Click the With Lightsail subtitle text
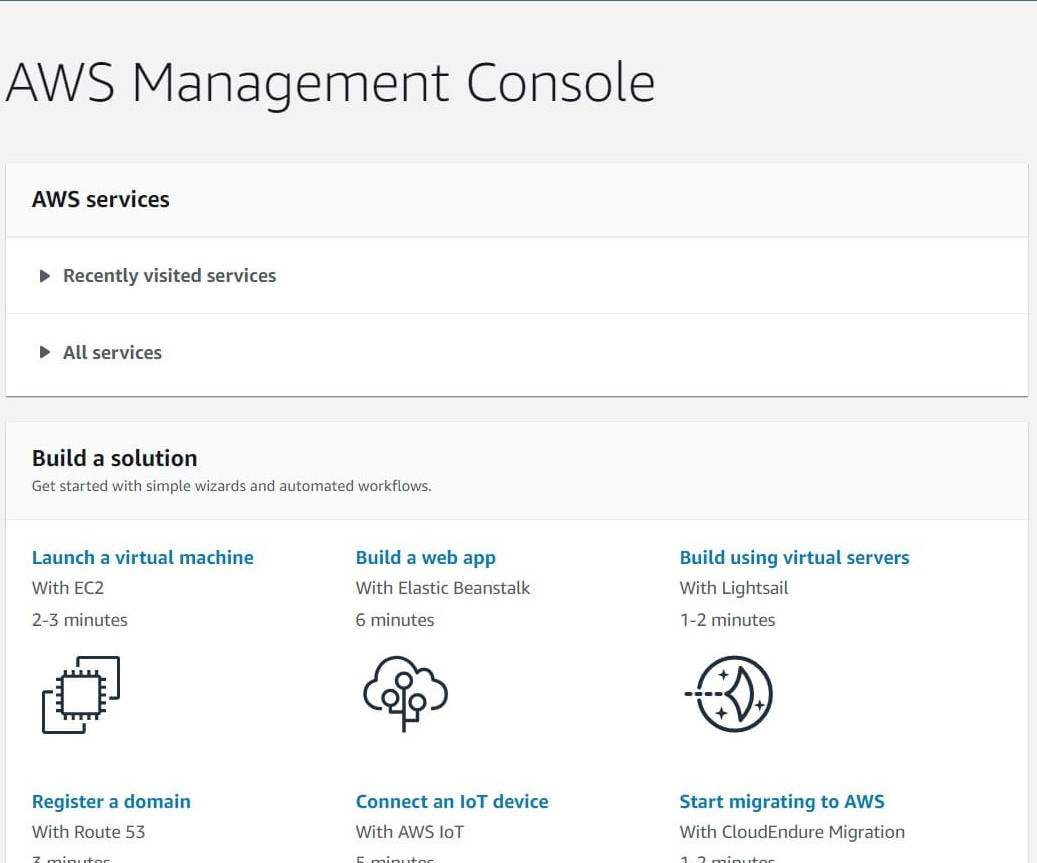The height and width of the screenshot is (863, 1037). (x=734, y=588)
